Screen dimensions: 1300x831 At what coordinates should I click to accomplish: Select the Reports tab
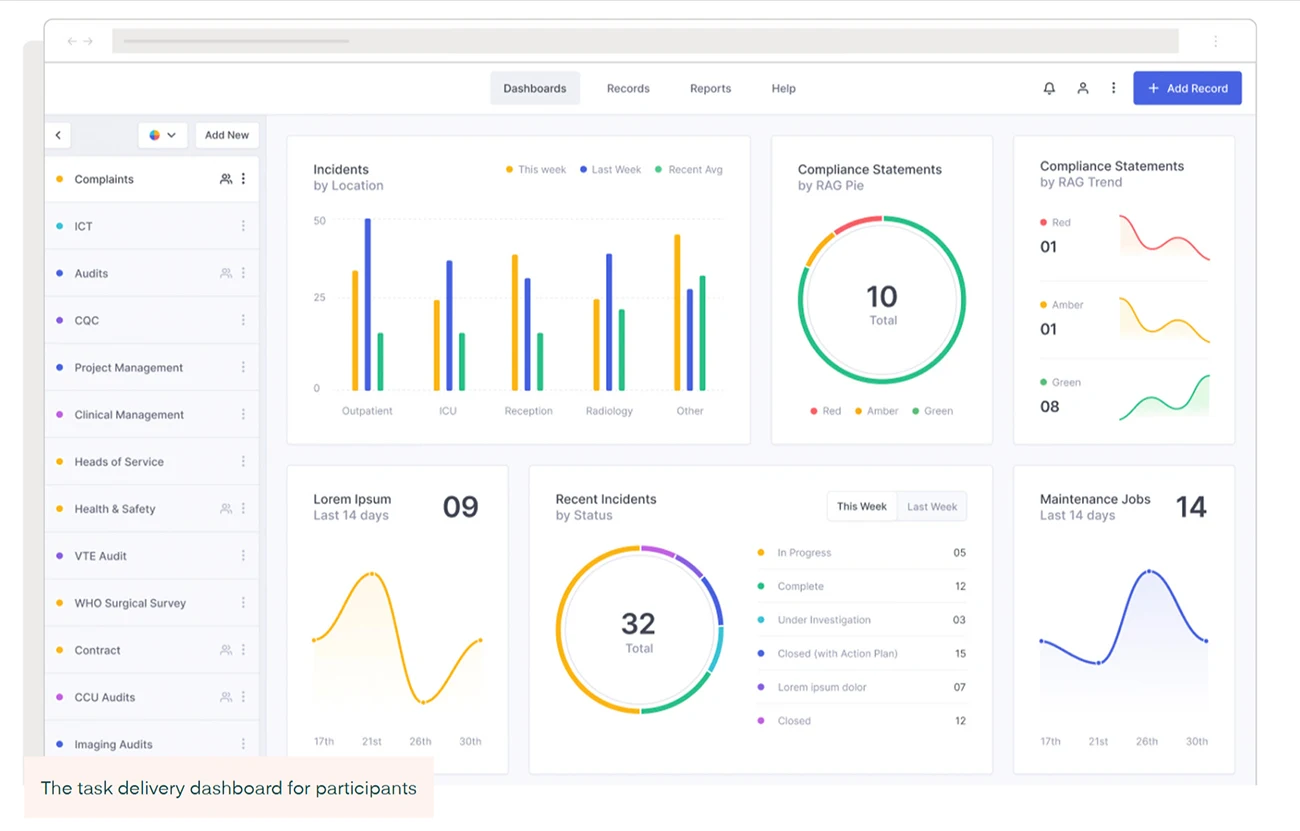710,88
